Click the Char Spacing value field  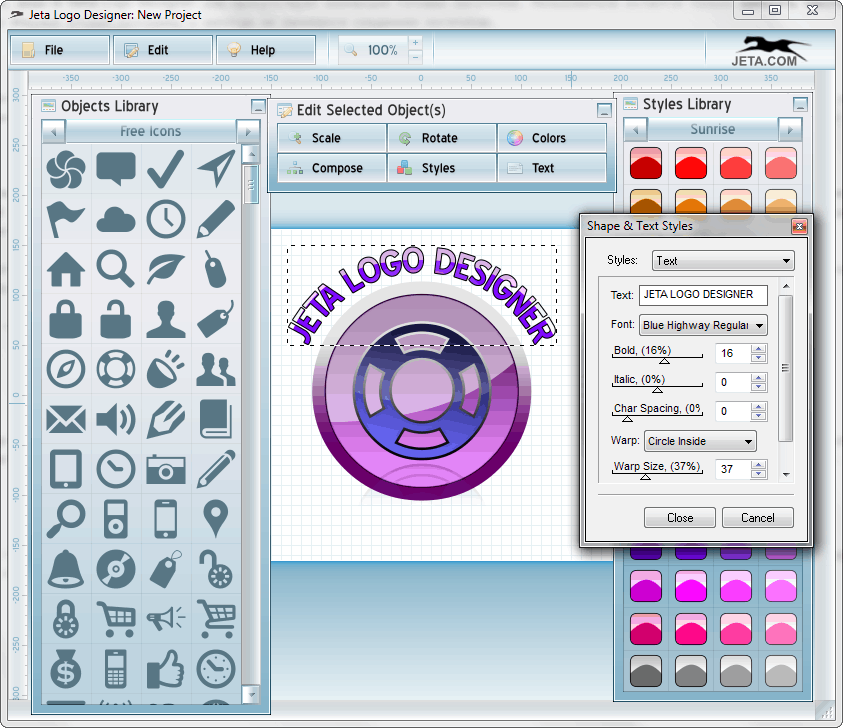click(733, 412)
